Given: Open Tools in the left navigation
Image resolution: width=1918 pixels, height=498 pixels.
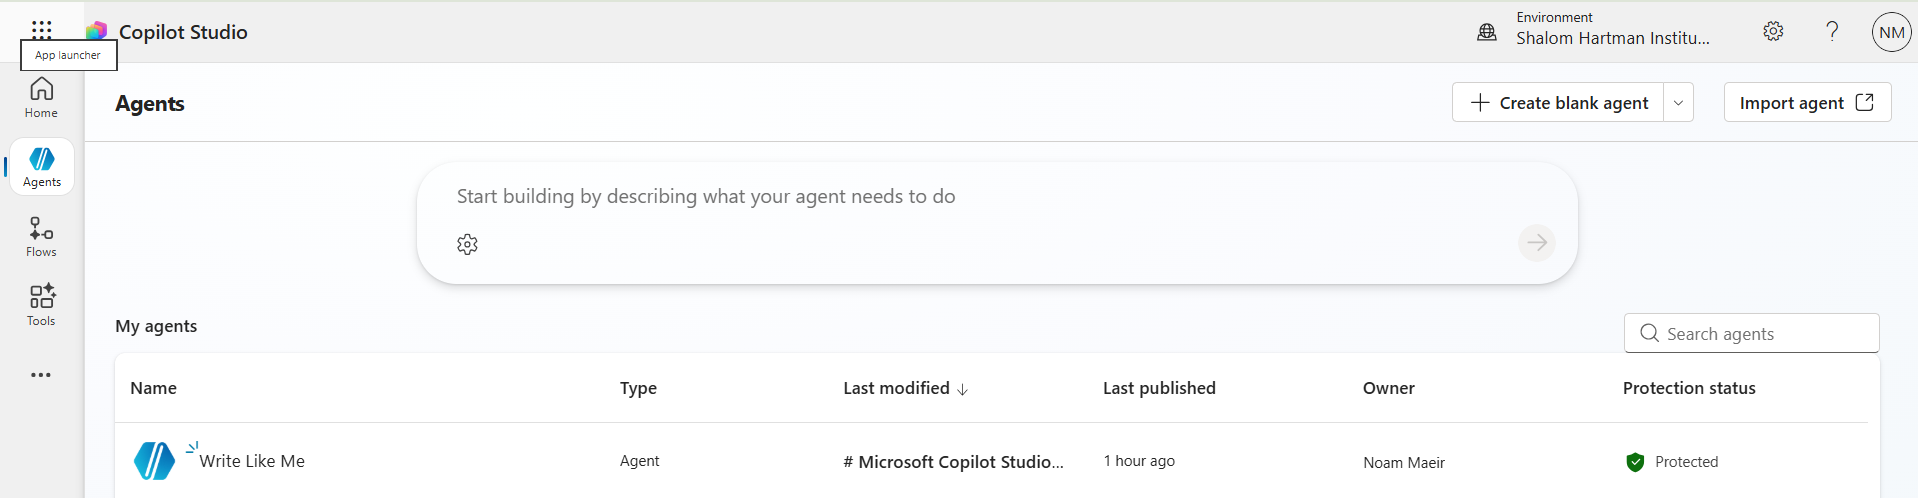Looking at the screenshot, I should [41, 306].
